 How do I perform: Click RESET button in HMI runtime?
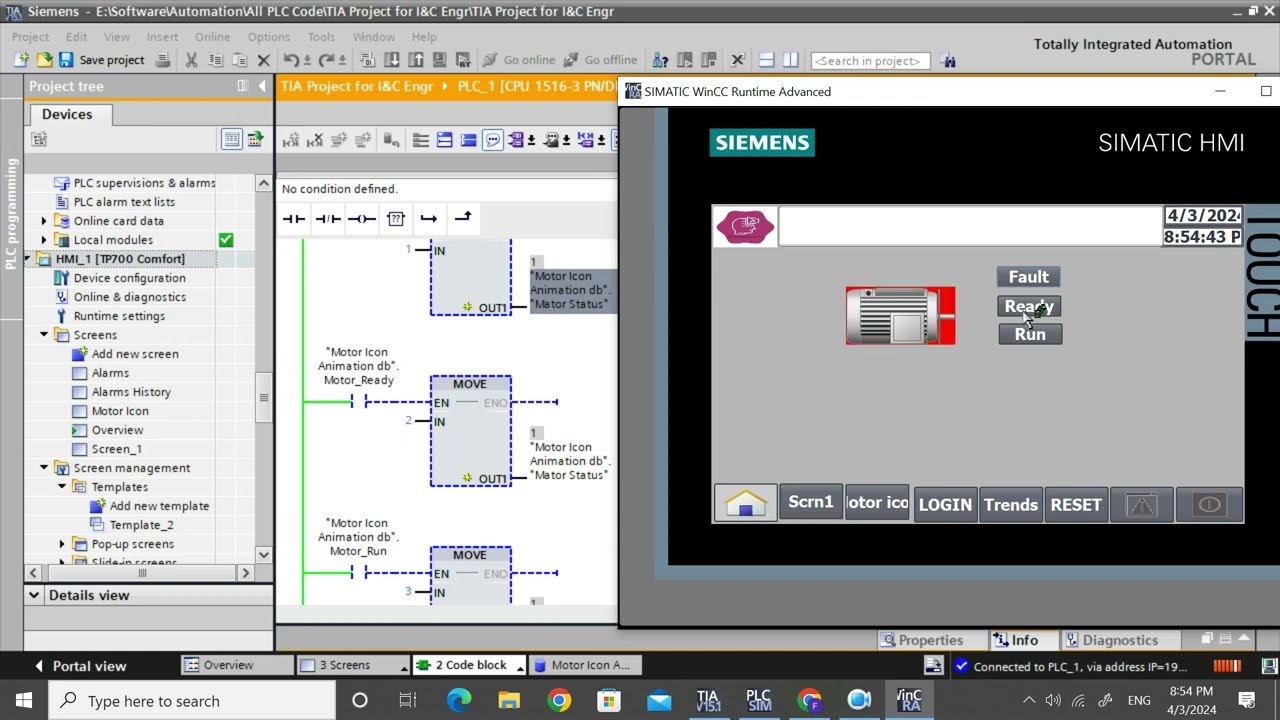point(1076,505)
